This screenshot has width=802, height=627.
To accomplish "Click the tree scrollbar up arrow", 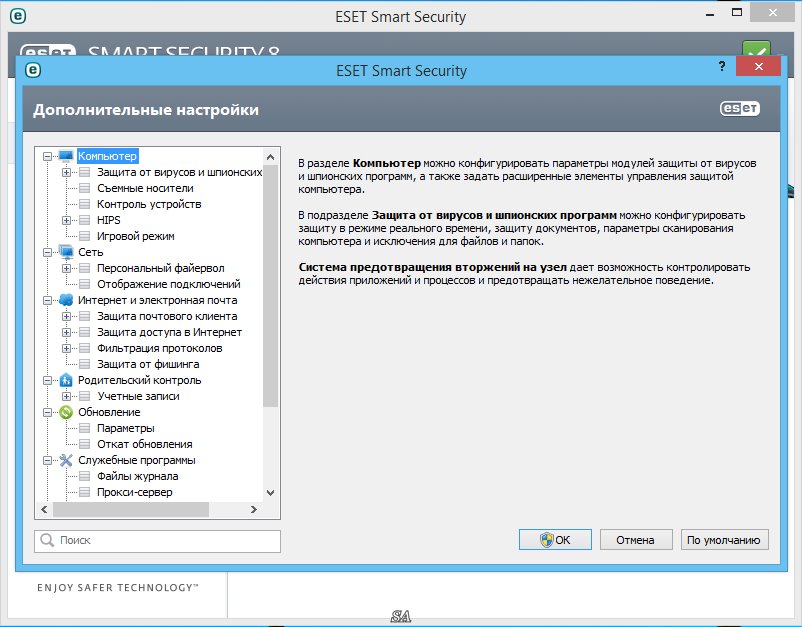I will point(271,157).
